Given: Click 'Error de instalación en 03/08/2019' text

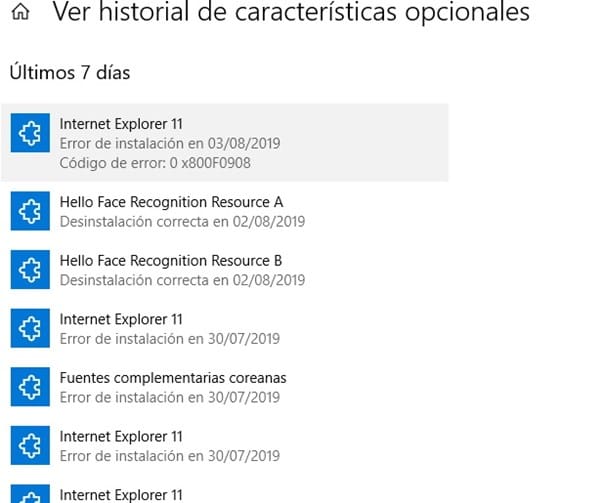Looking at the screenshot, I should click(x=170, y=143).
